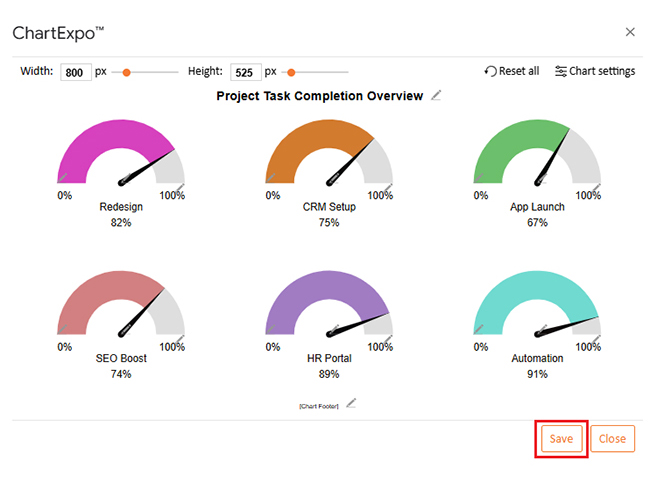Click the Project Task Completion Overview title
Image resolution: width=650 pixels, height=478 pixels.
320,96
